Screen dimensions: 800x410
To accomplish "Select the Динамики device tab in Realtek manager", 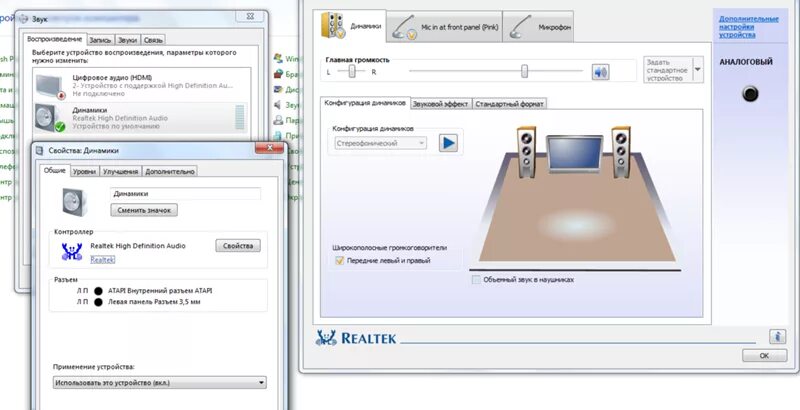I will (x=349, y=25).
